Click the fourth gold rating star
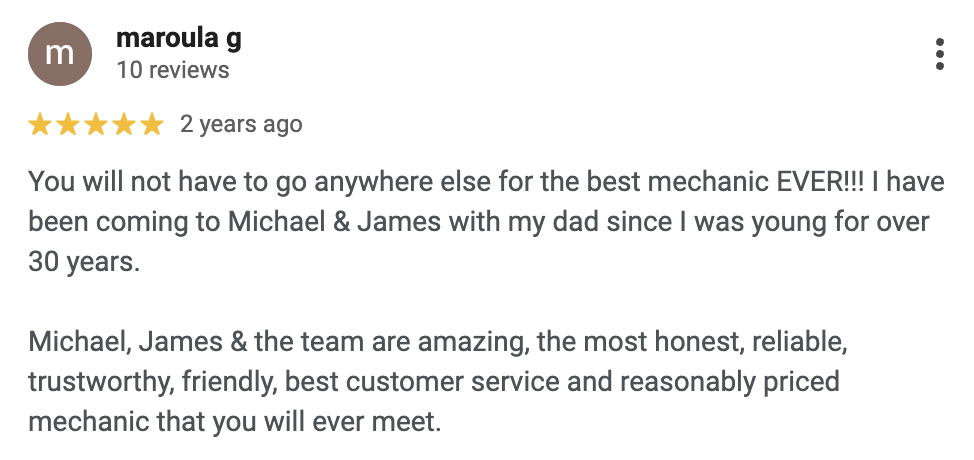Viewport: 974px width, 460px height. (124, 125)
